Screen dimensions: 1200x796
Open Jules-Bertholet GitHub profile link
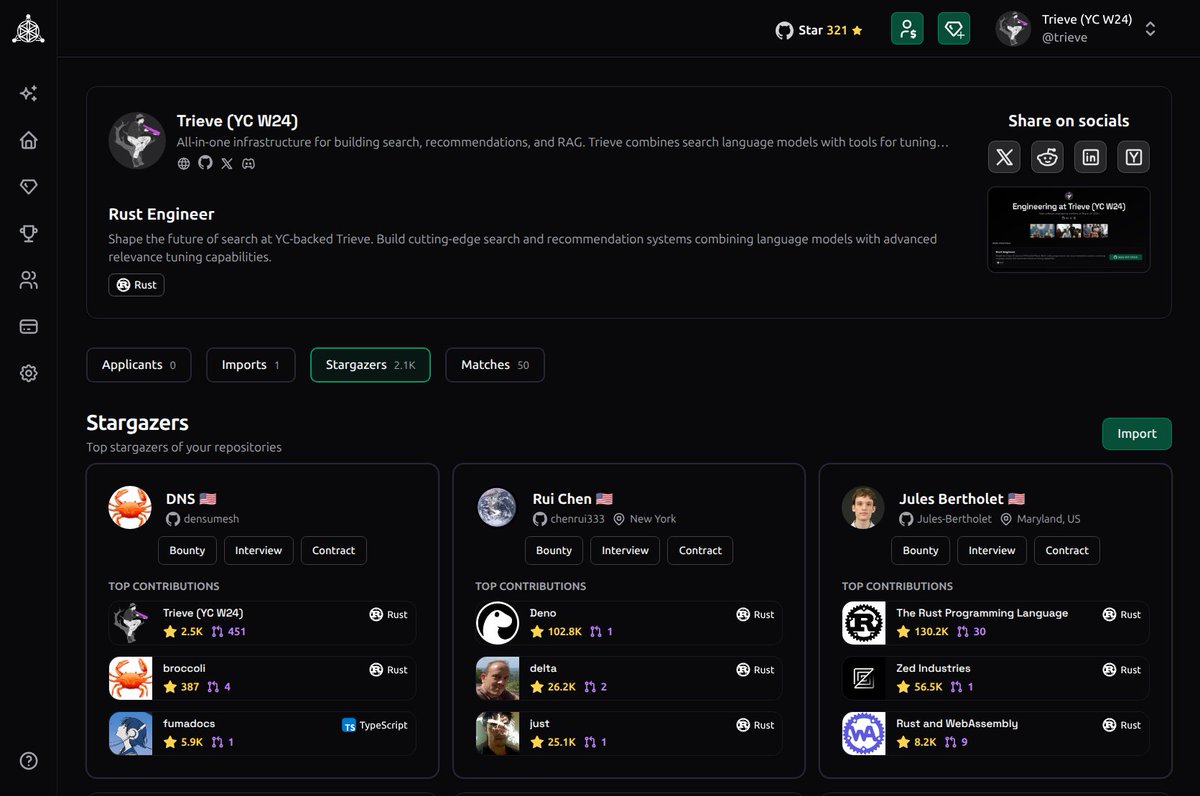[x=946, y=519]
